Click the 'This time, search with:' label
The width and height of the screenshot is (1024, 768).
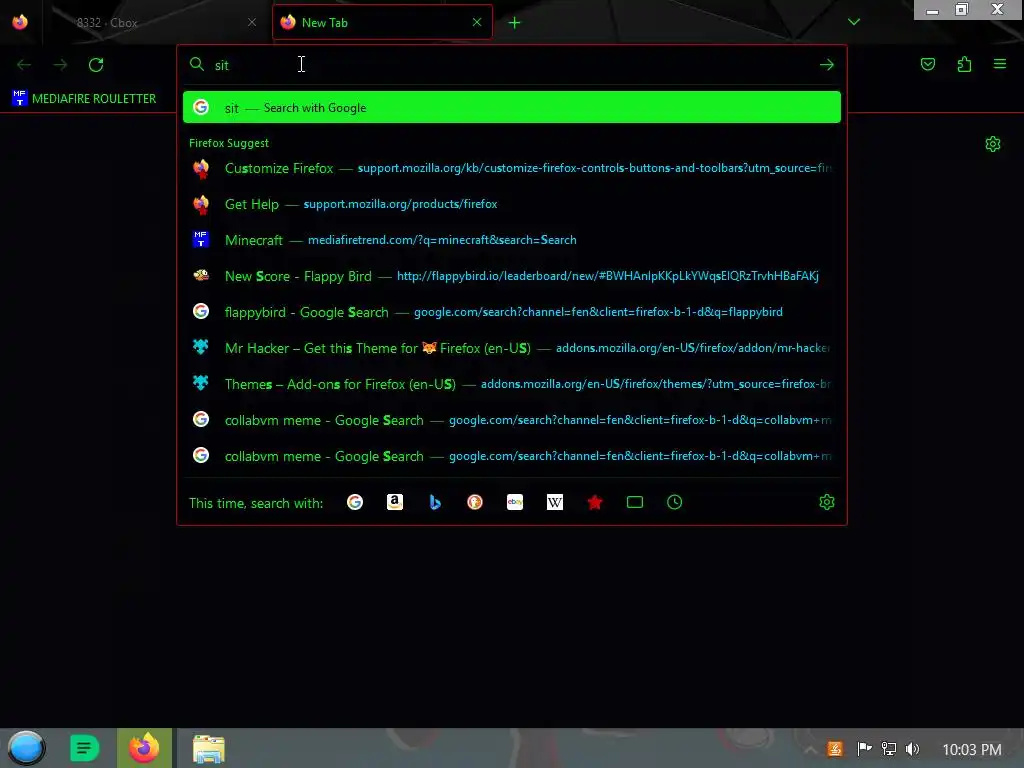coord(256,504)
